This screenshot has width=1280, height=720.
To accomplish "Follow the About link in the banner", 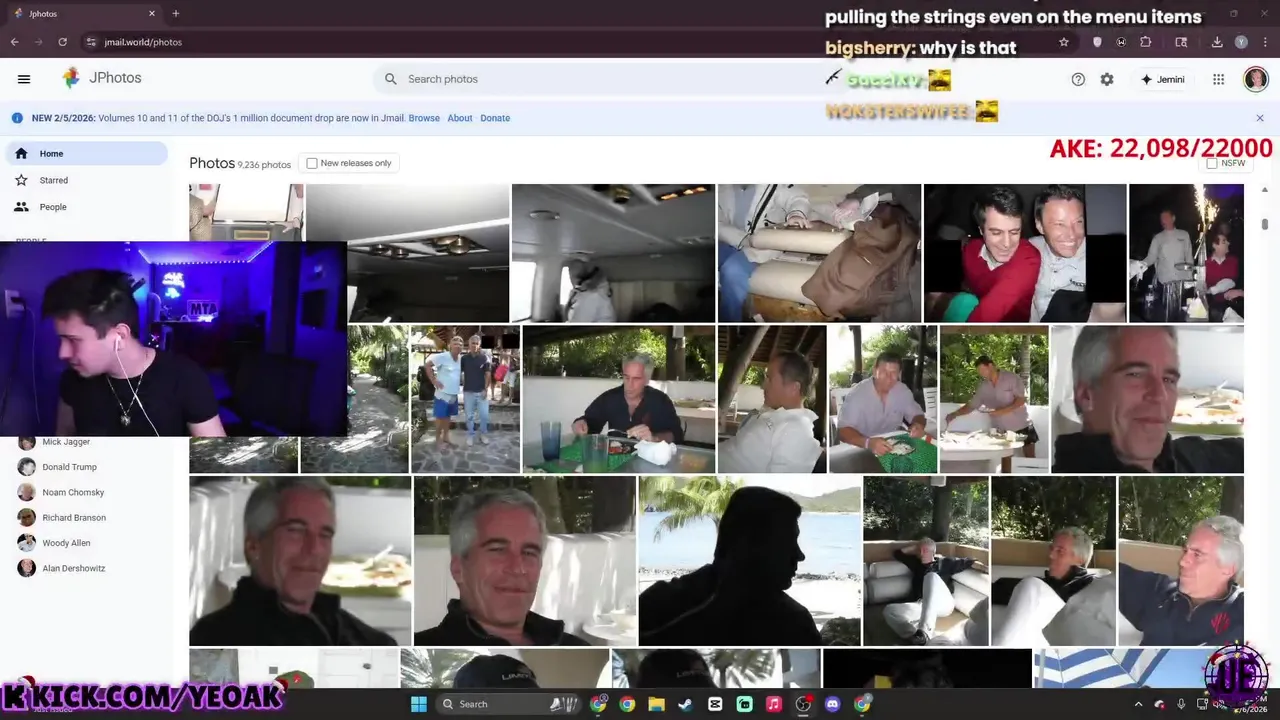I will pyautogui.click(x=460, y=118).
